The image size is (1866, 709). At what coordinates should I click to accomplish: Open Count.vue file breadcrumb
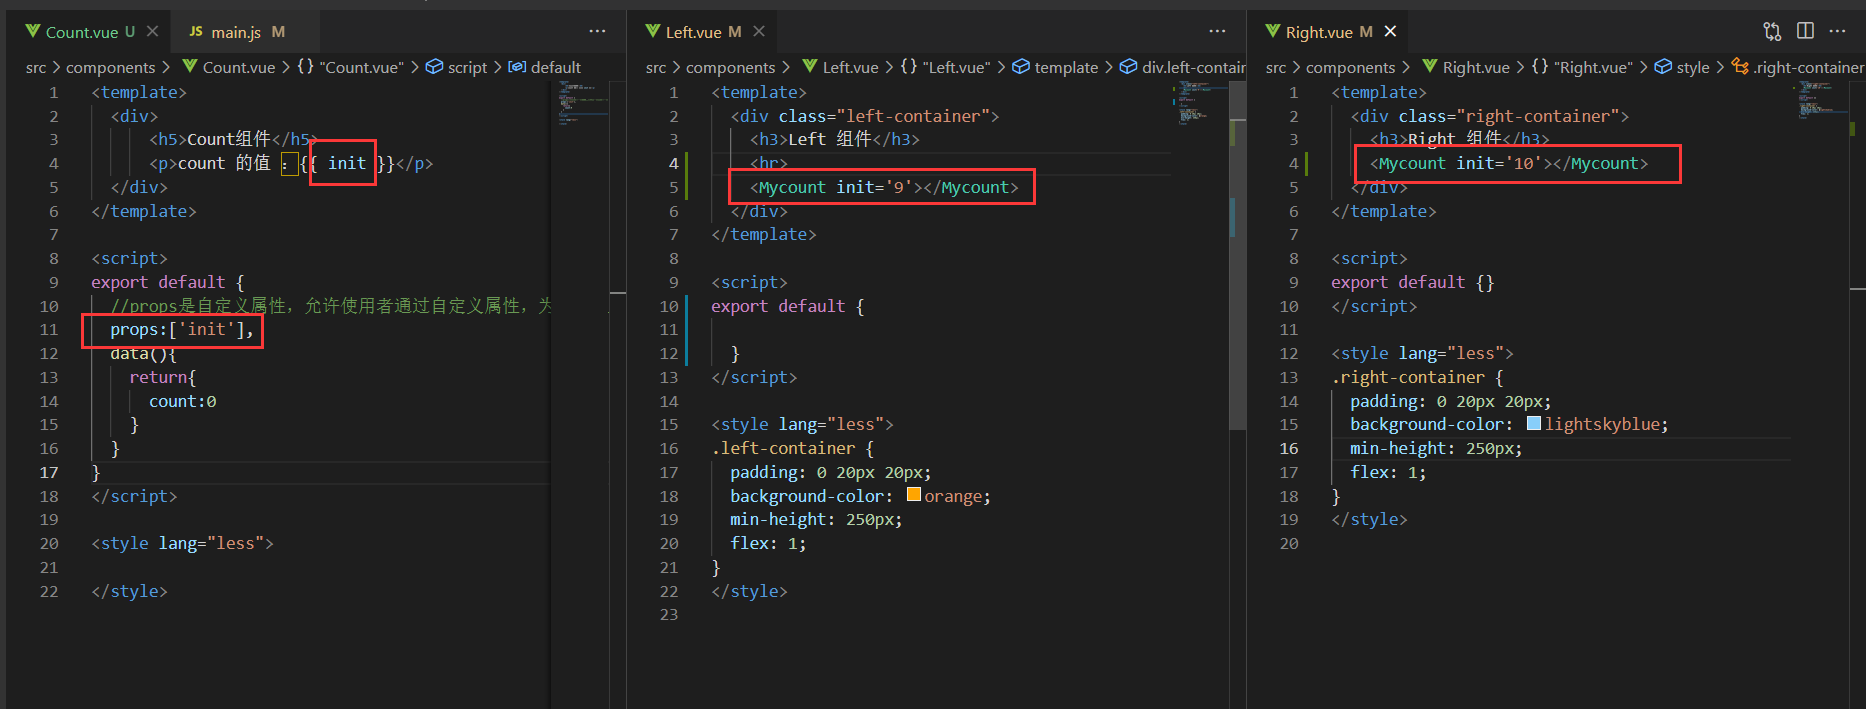[229, 68]
